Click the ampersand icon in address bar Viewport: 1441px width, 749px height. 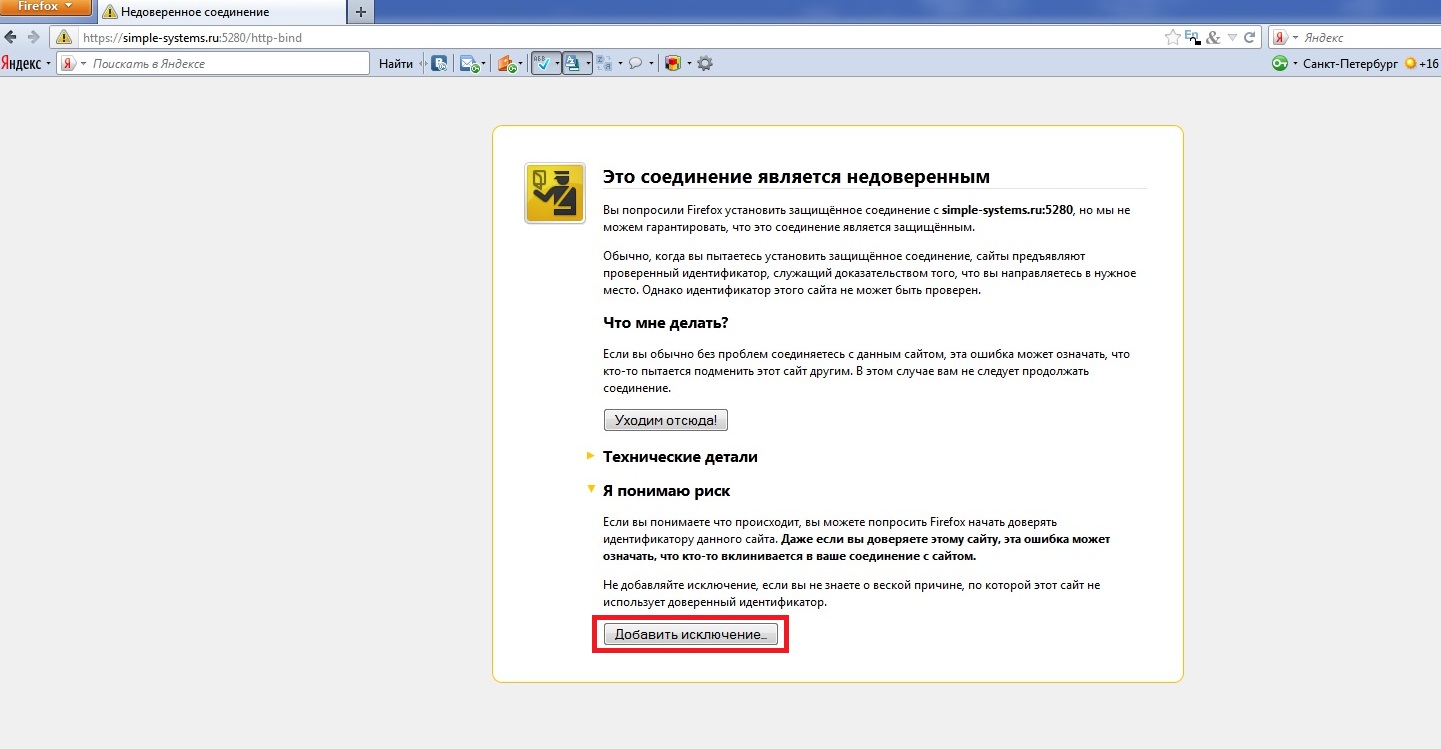click(1213, 38)
